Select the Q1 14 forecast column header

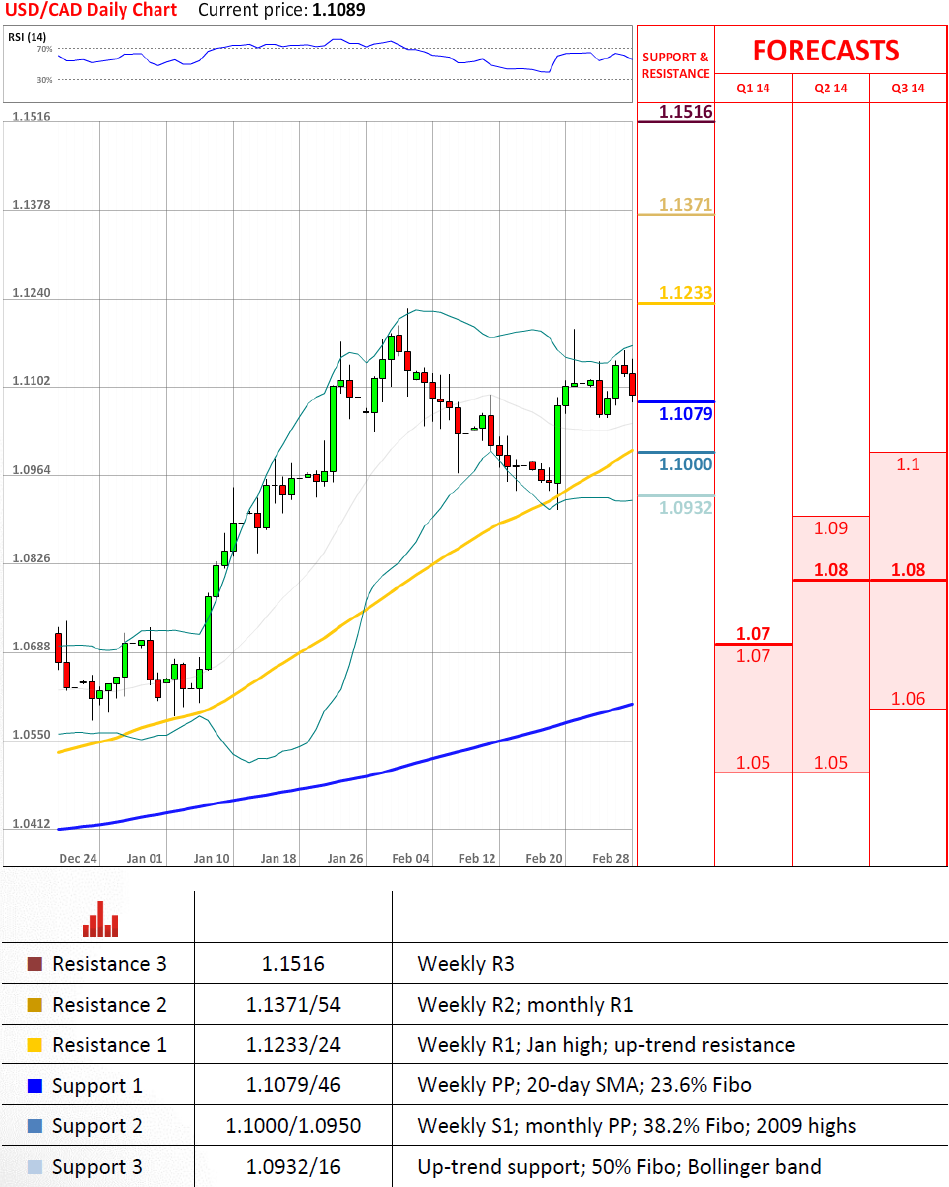click(753, 88)
